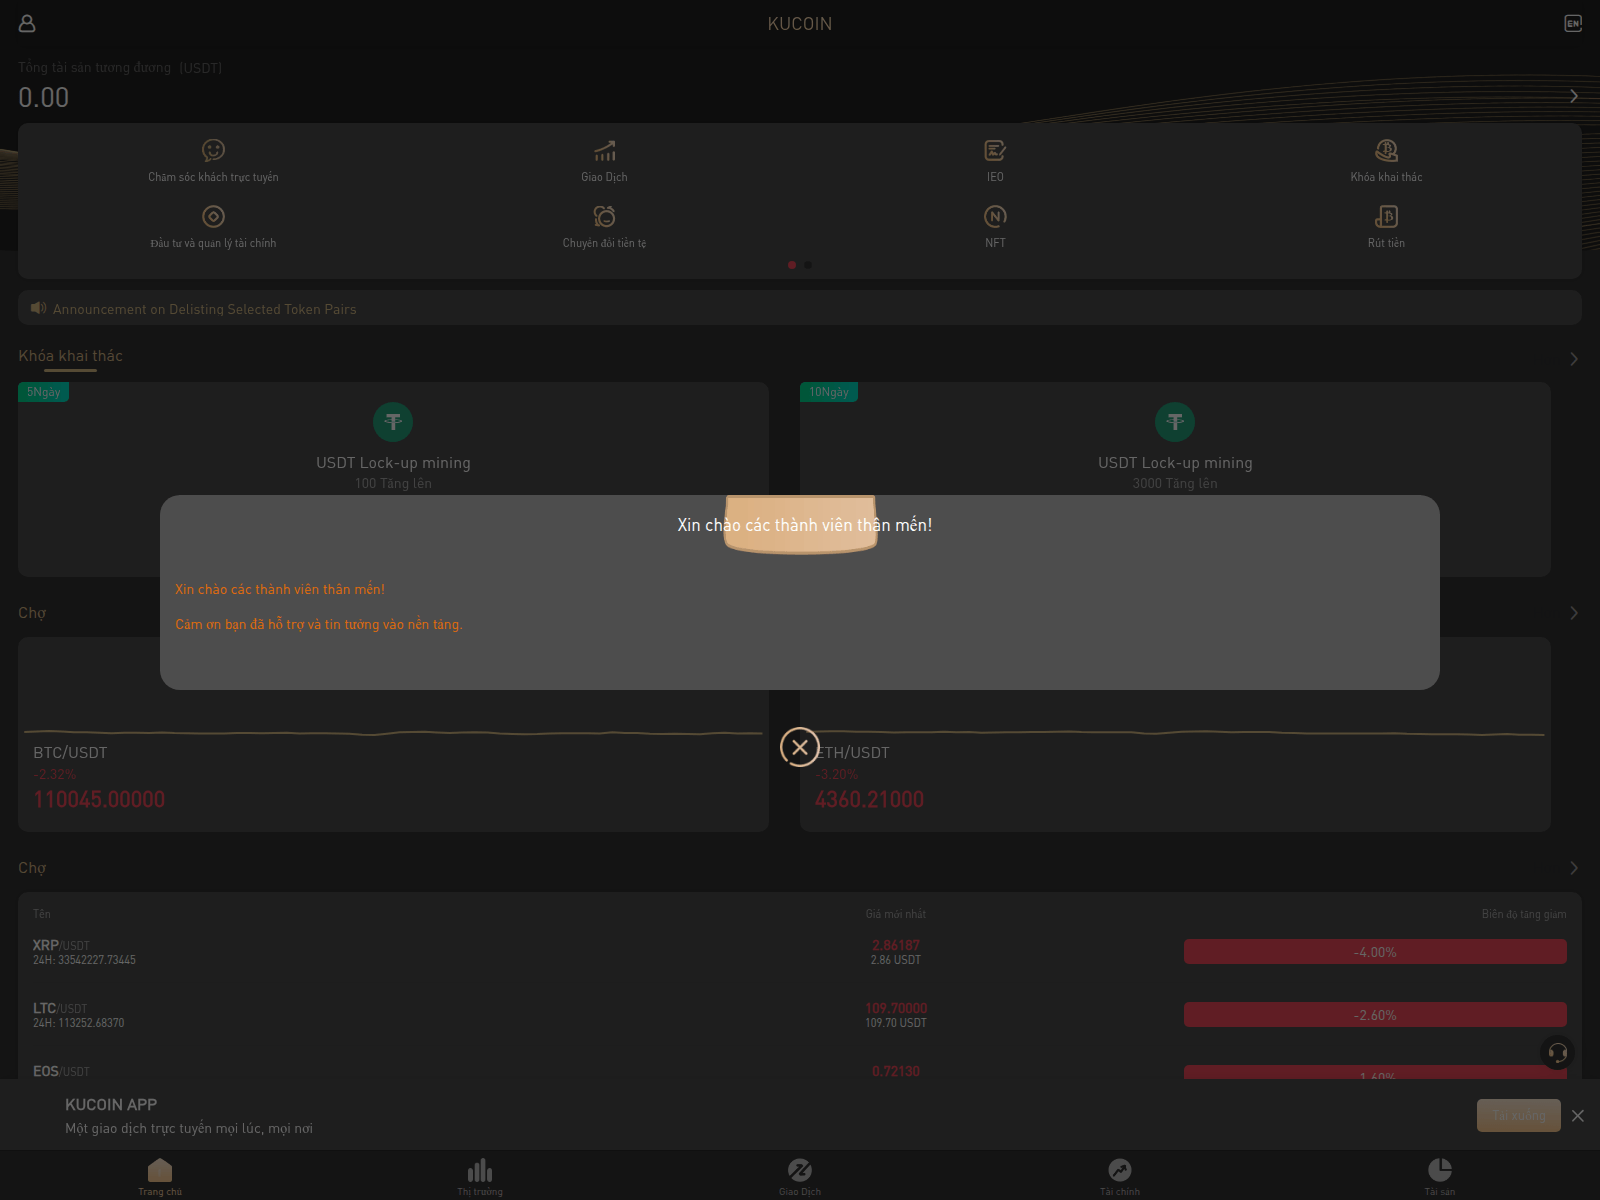Click the LTC price 109.70000
The height and width of the screenshot is (1200, 1600).
coord(896,1008)
